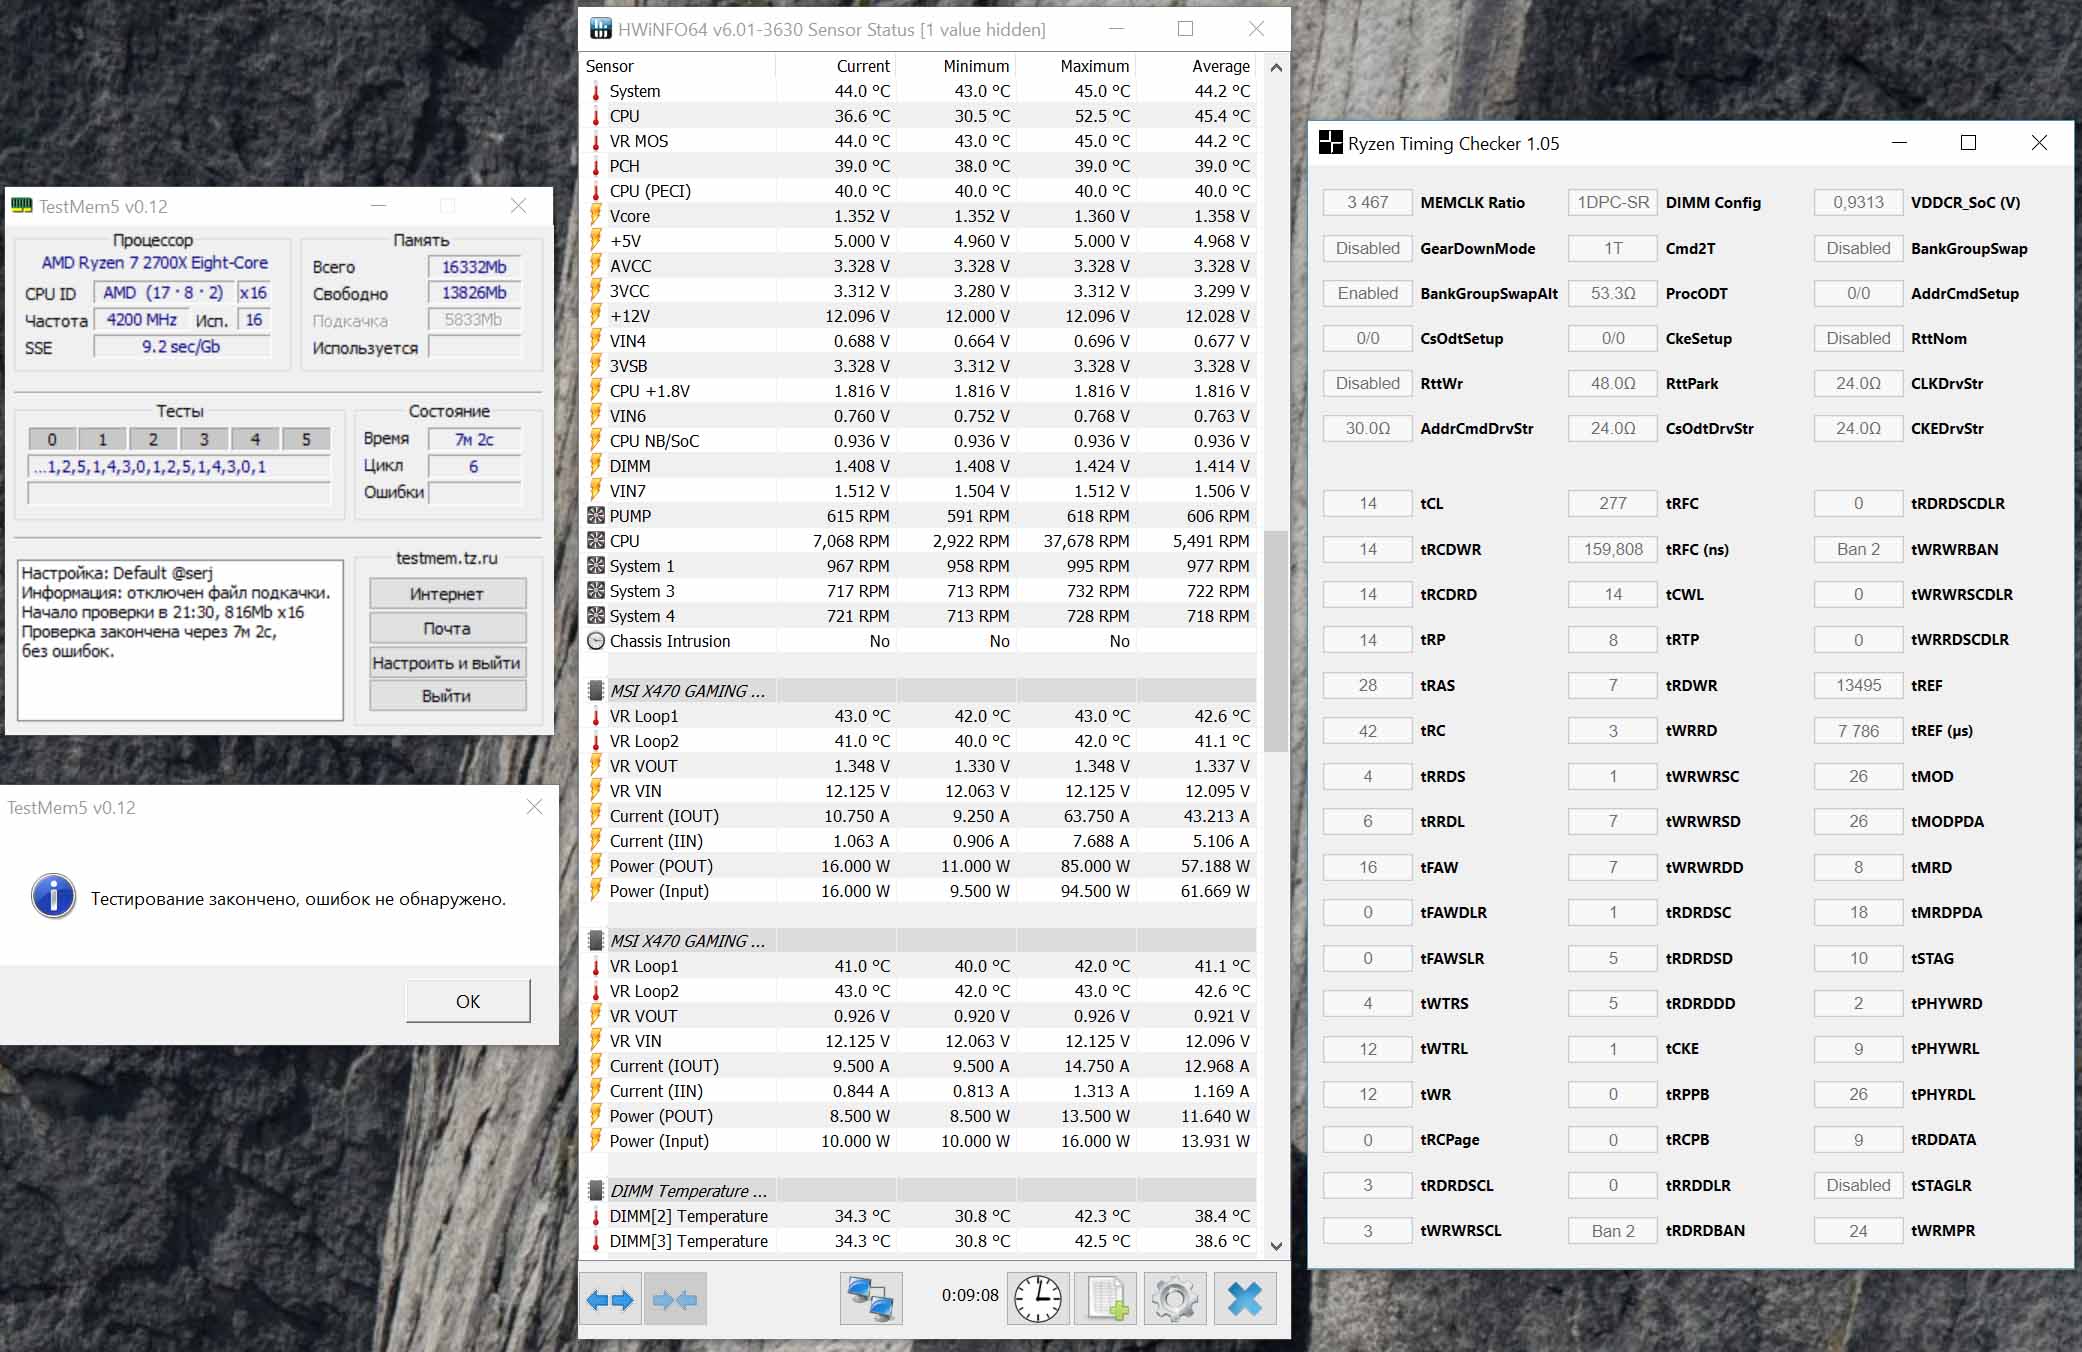Click the Average column header
The width and height of the screenshot is (2082, 1352).
[x=1220, y=66]
